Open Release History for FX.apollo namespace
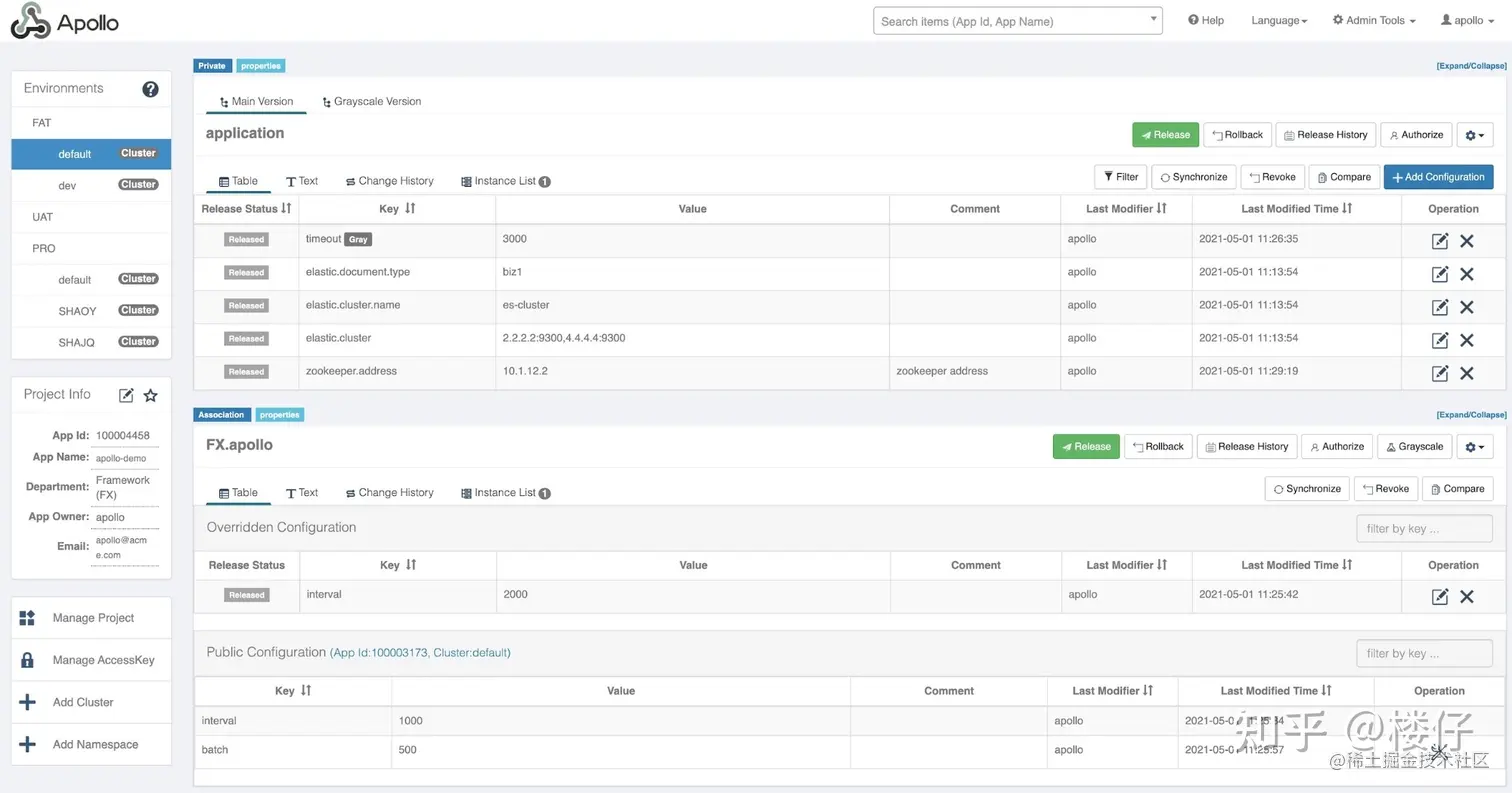Screen dimensions: 1512x793 point(1247,447)
